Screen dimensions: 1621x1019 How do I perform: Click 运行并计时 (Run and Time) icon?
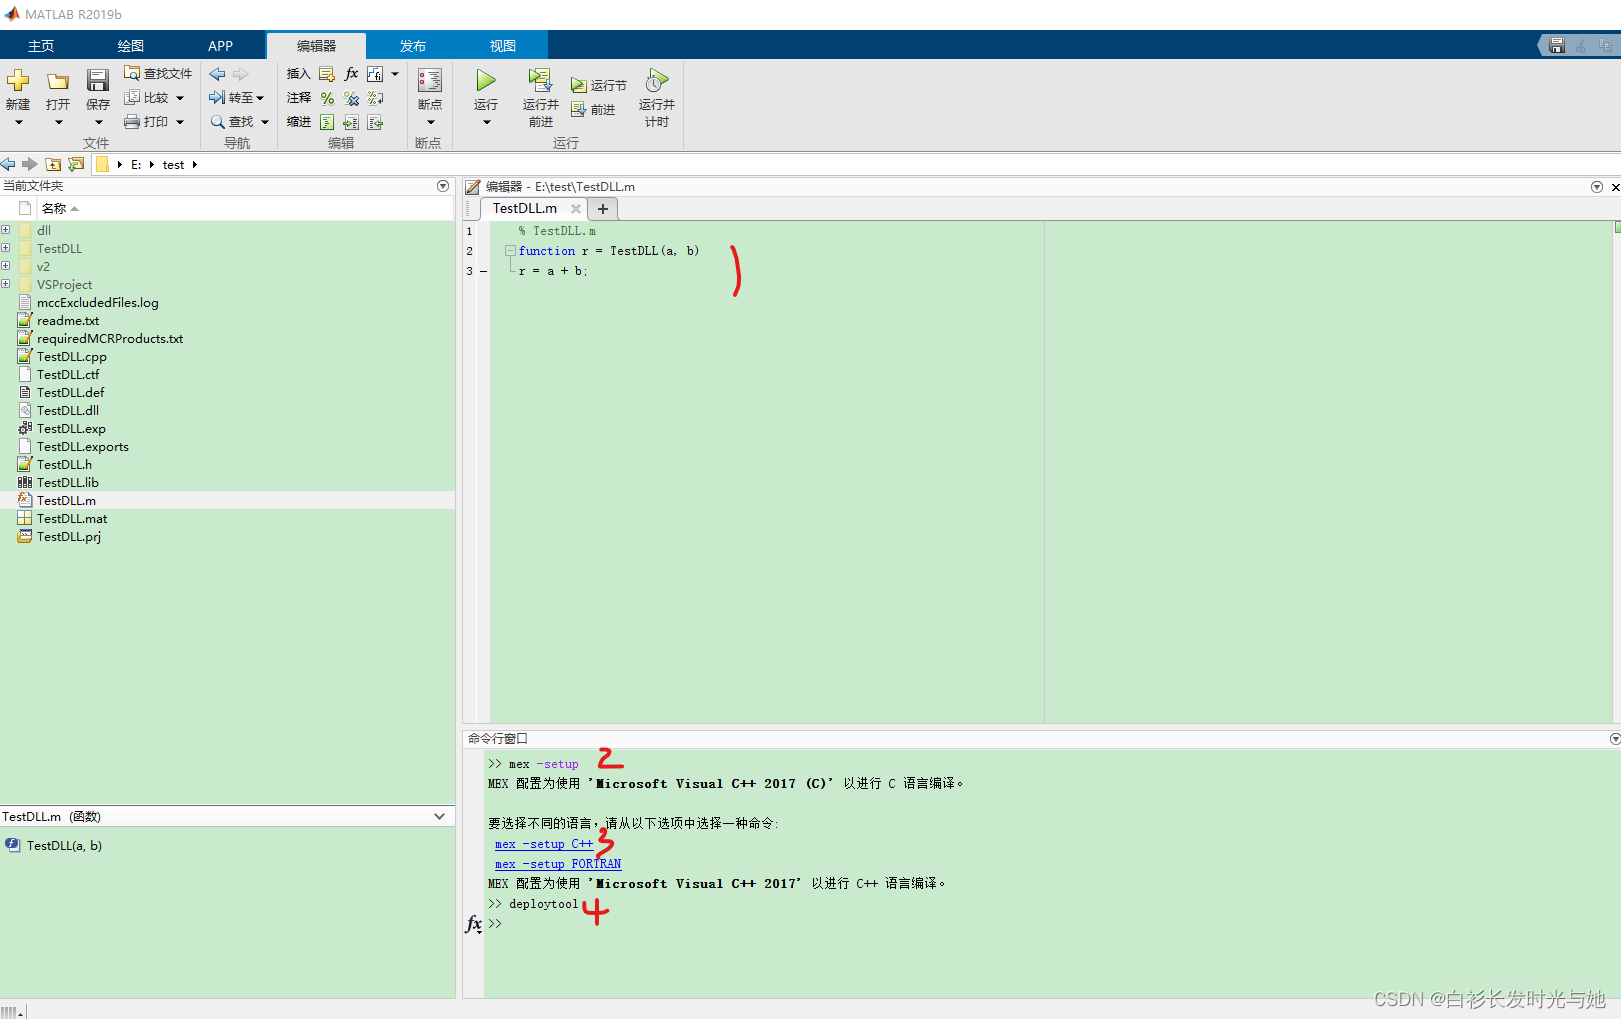point(657,80)
